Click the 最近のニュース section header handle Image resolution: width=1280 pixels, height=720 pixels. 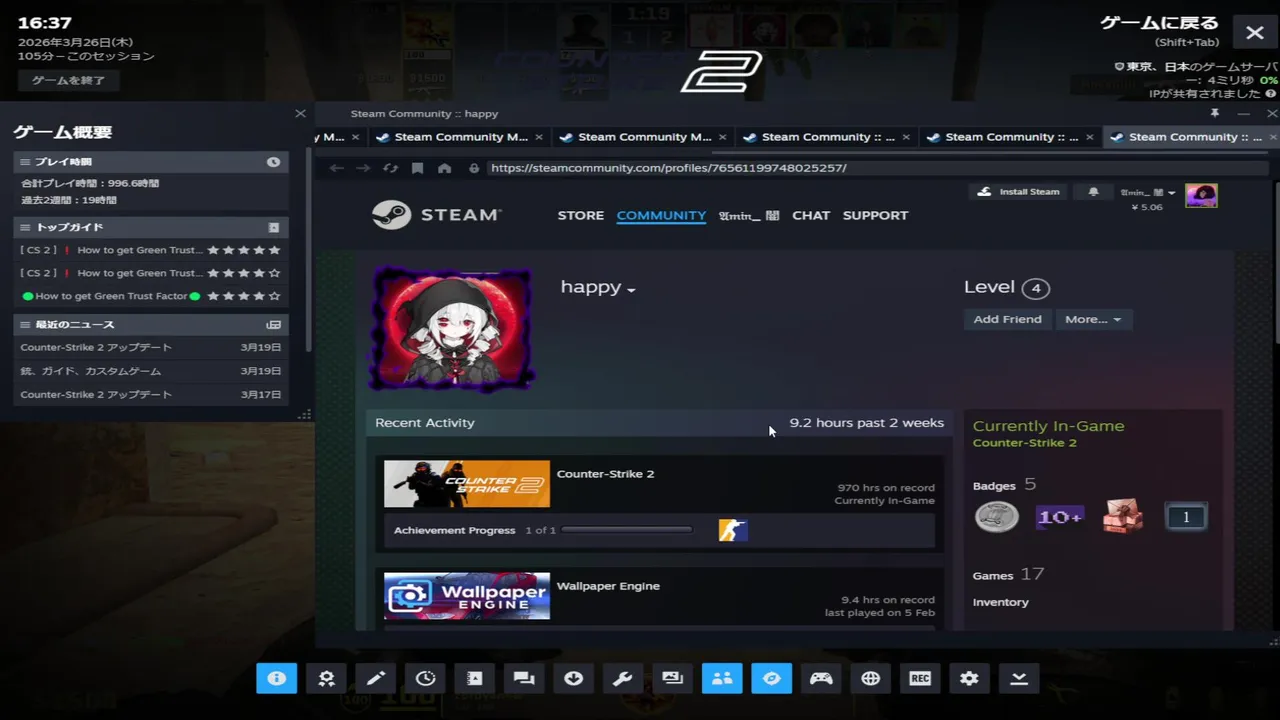[26, 325]
